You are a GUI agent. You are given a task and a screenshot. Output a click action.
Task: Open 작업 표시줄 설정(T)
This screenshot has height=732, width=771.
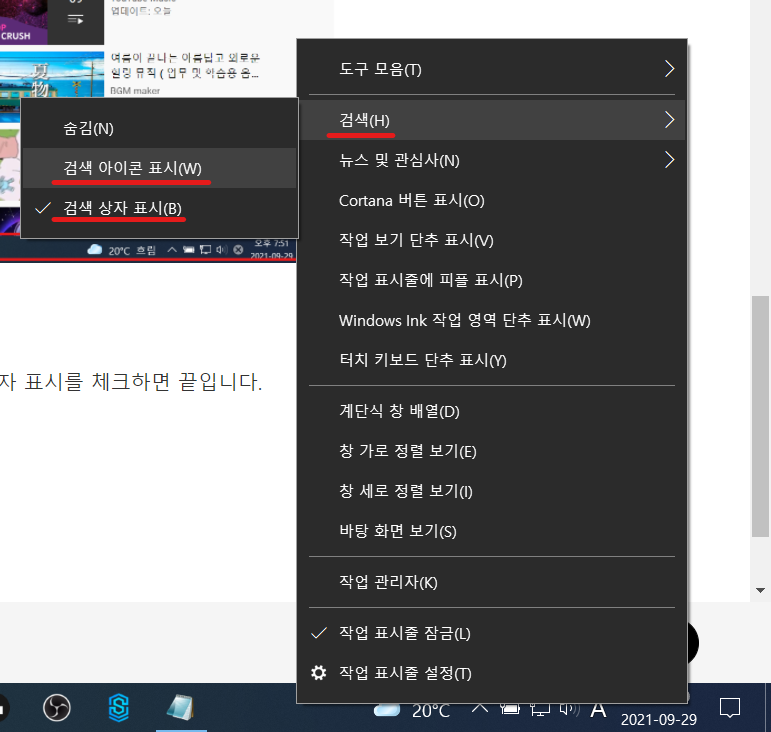492,673
